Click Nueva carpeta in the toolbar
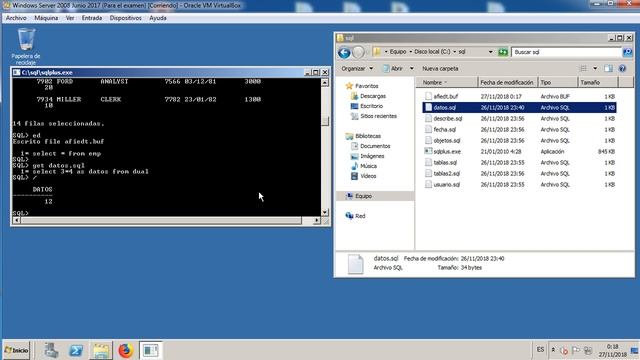Image resolution: width=640 pixels, height=360 pixels. pyautogui.click(x=440, y=69)
